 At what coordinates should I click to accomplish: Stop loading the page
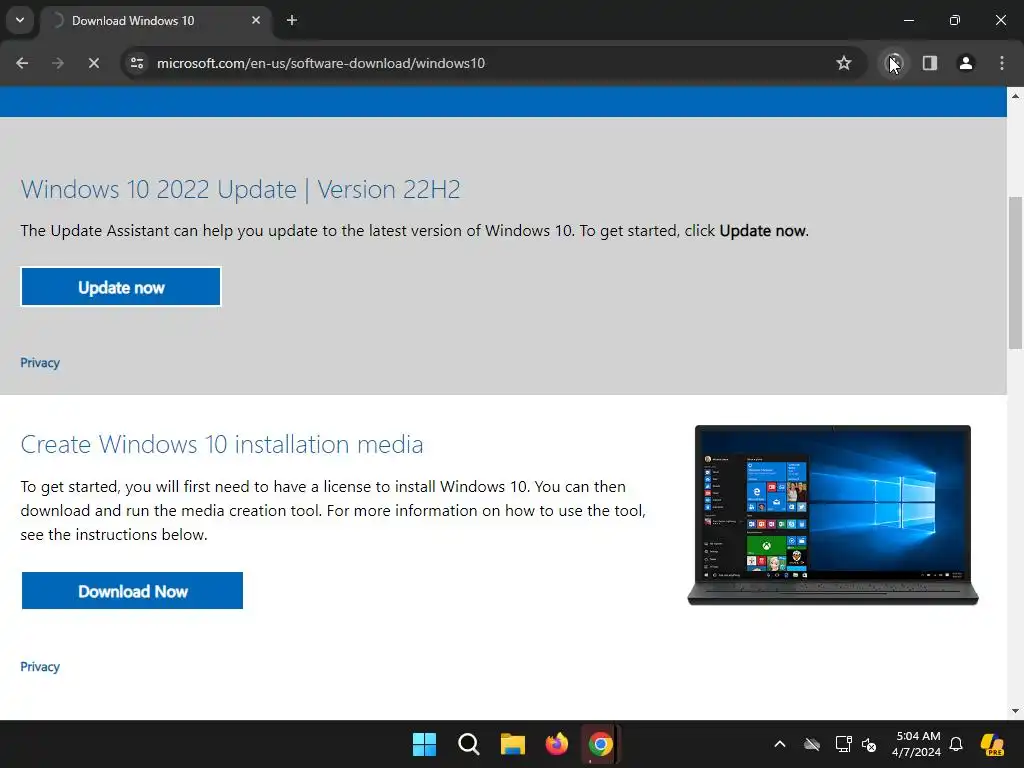tap(94, 63)
